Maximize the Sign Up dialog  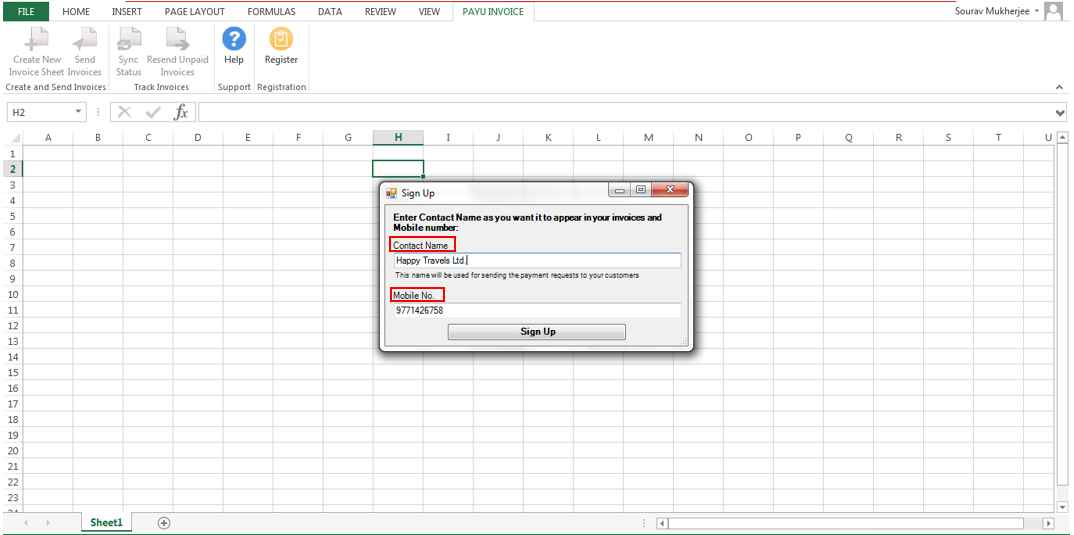pos(640,190)
